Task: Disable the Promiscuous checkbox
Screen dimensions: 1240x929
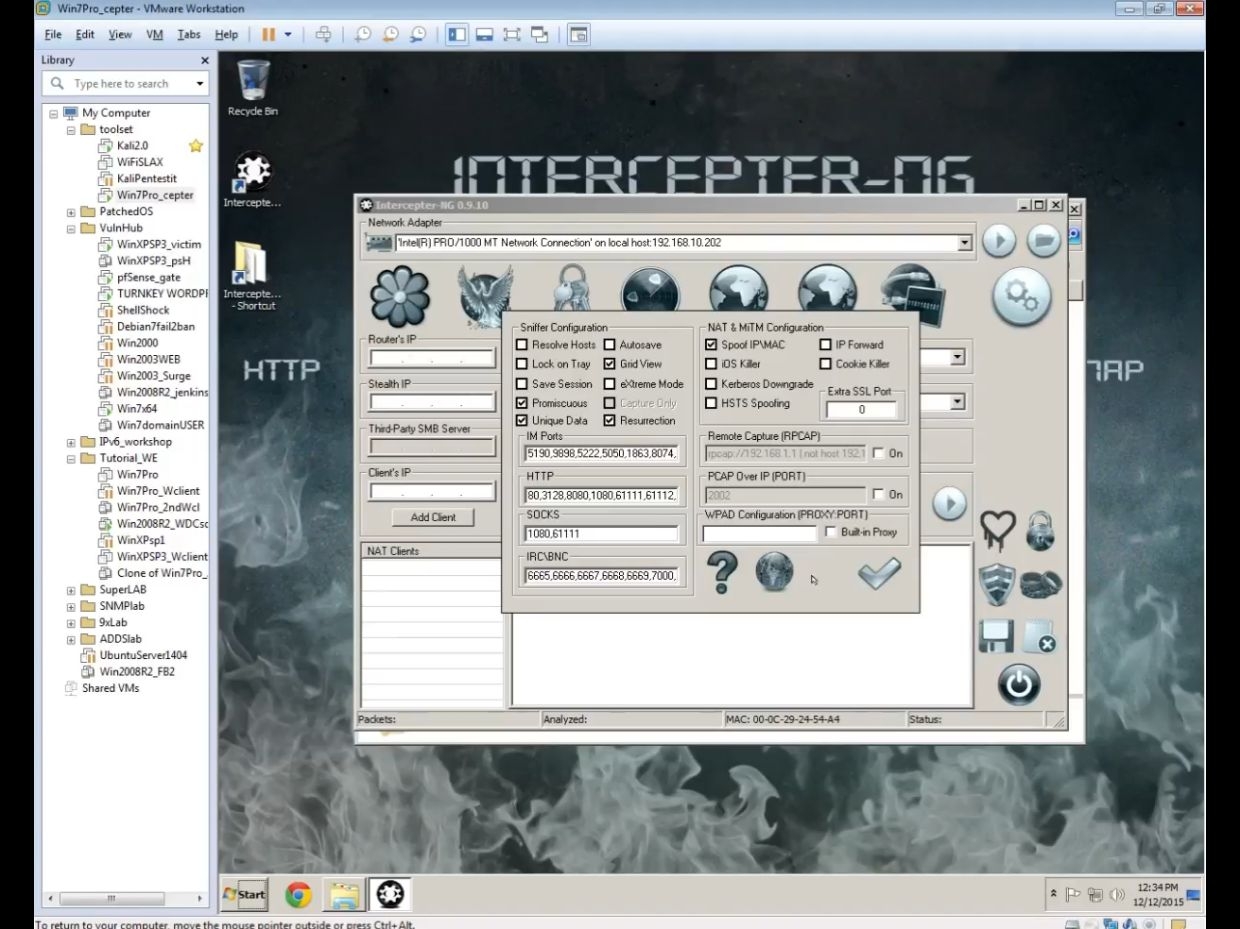Action: [x=521, y=403]
